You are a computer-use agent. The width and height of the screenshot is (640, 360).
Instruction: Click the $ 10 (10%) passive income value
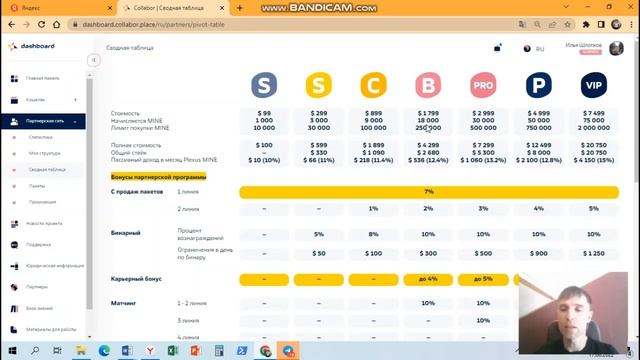pos(264,160)
